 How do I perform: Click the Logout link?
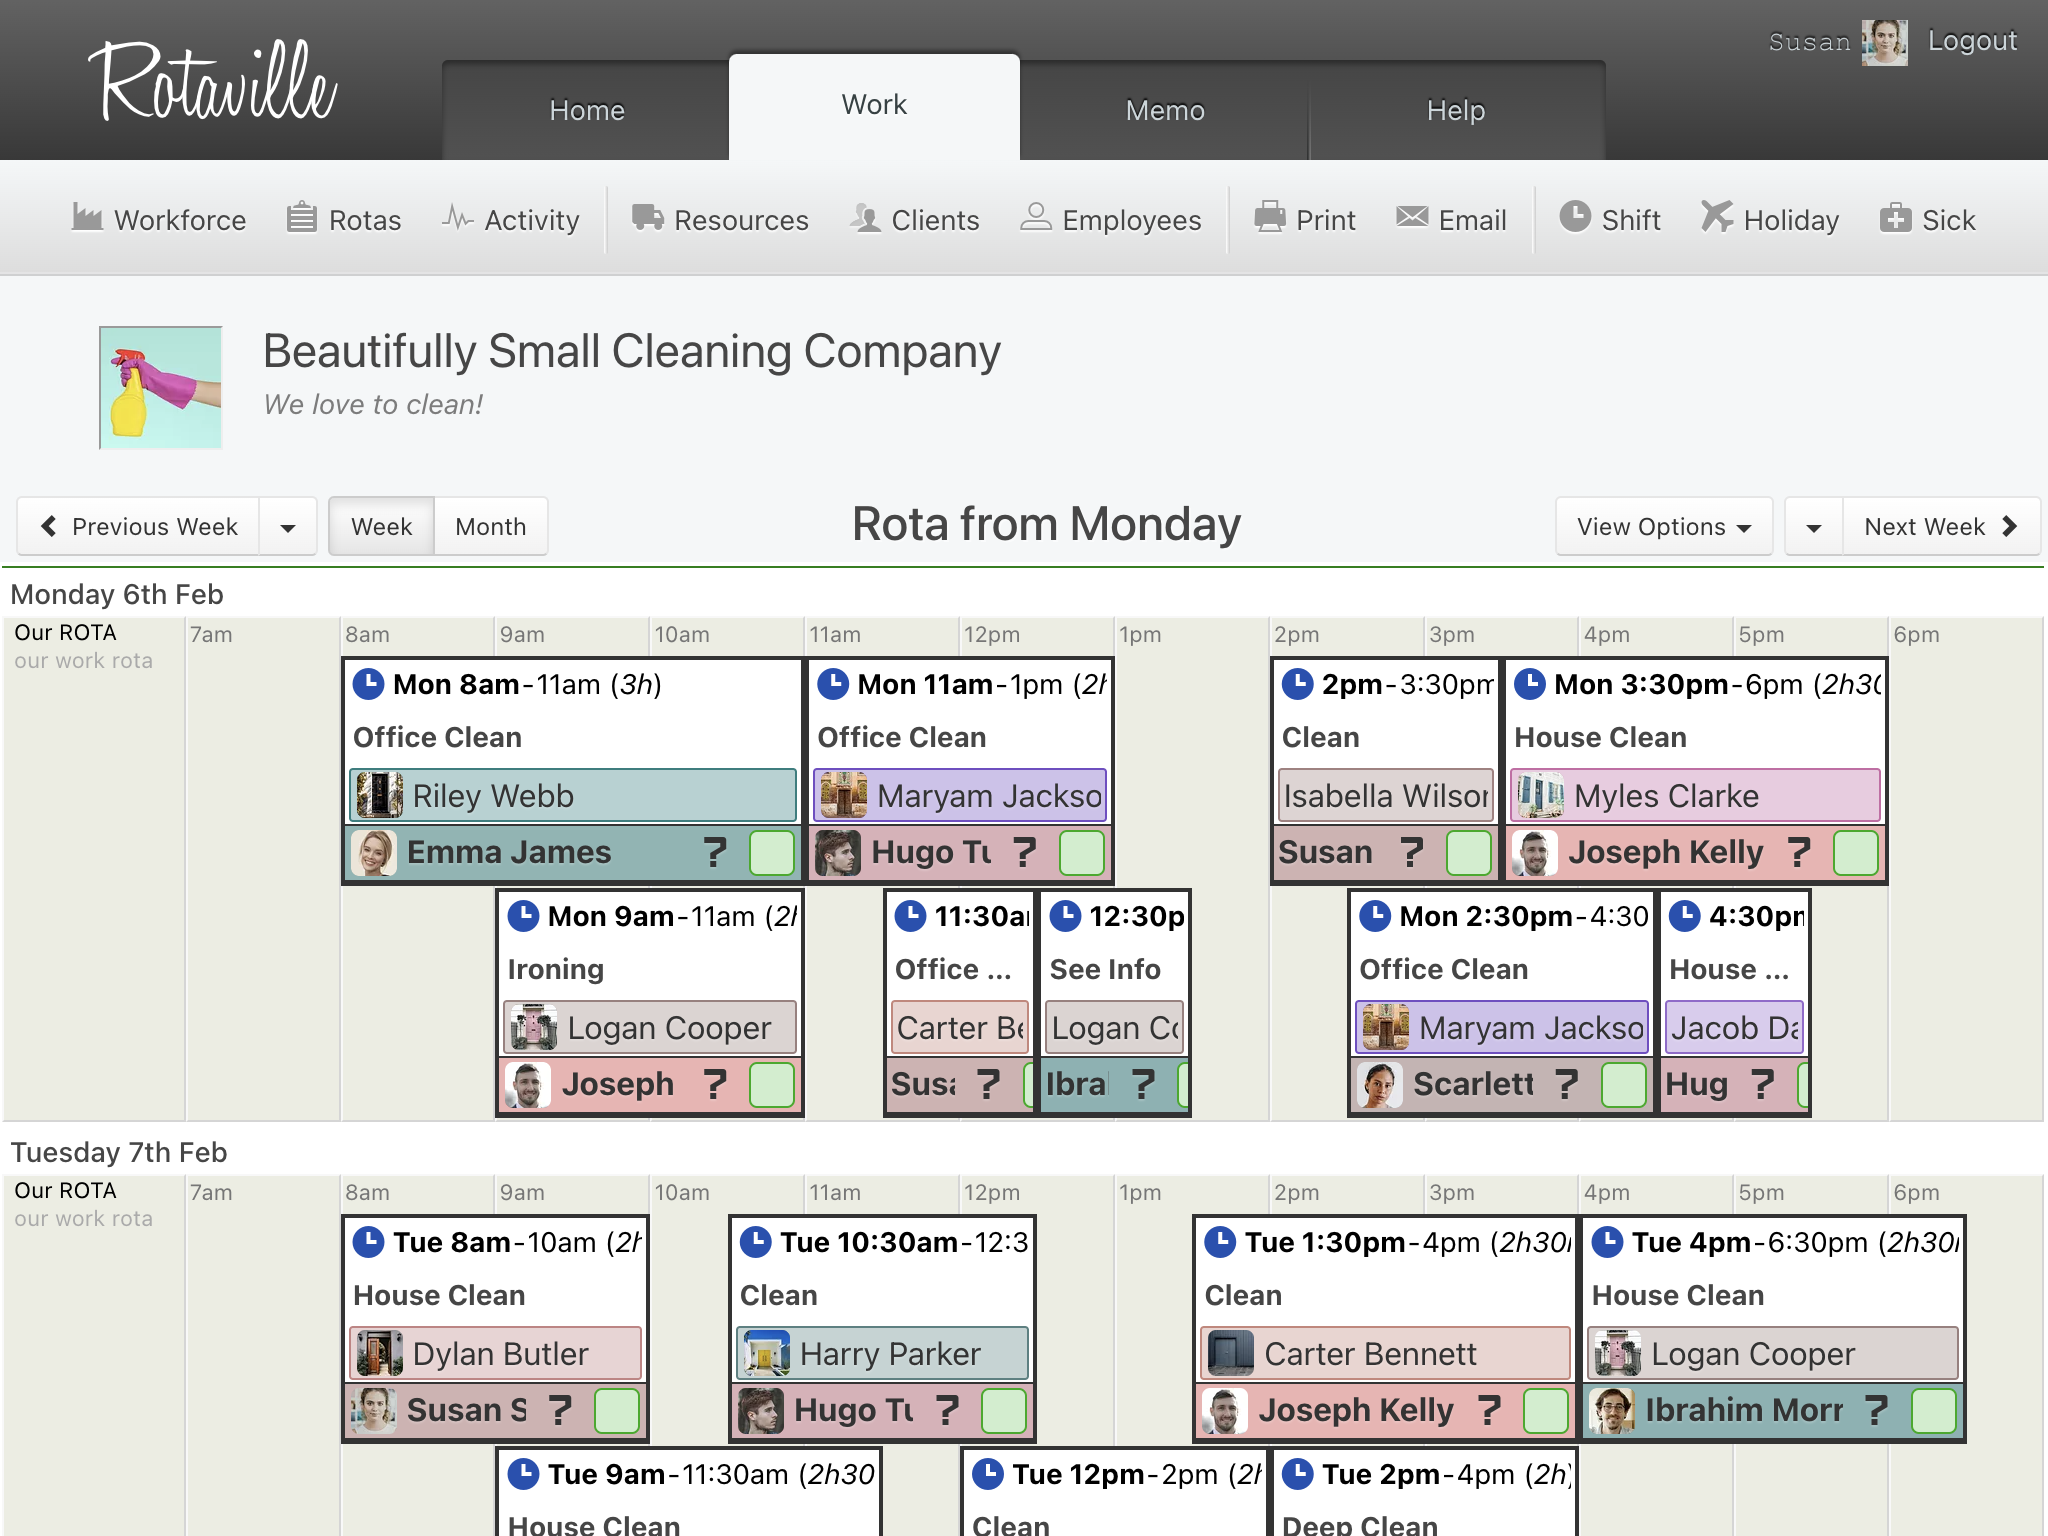1971,41
